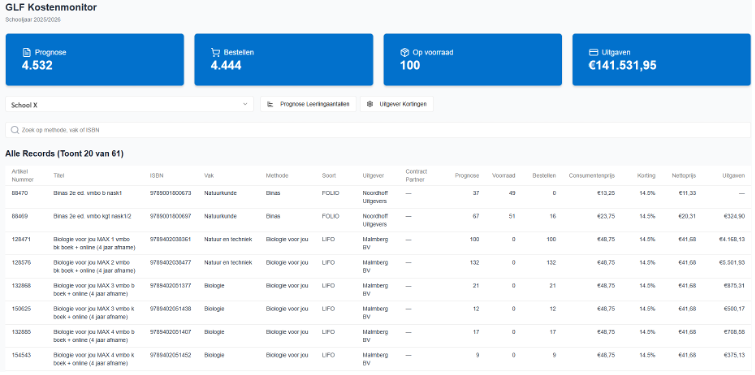This screenshot has width=755, height=375.
Task: Click title 'Biologie voor jou MAX 4 vmbo k'
Action: pos(94,359)
